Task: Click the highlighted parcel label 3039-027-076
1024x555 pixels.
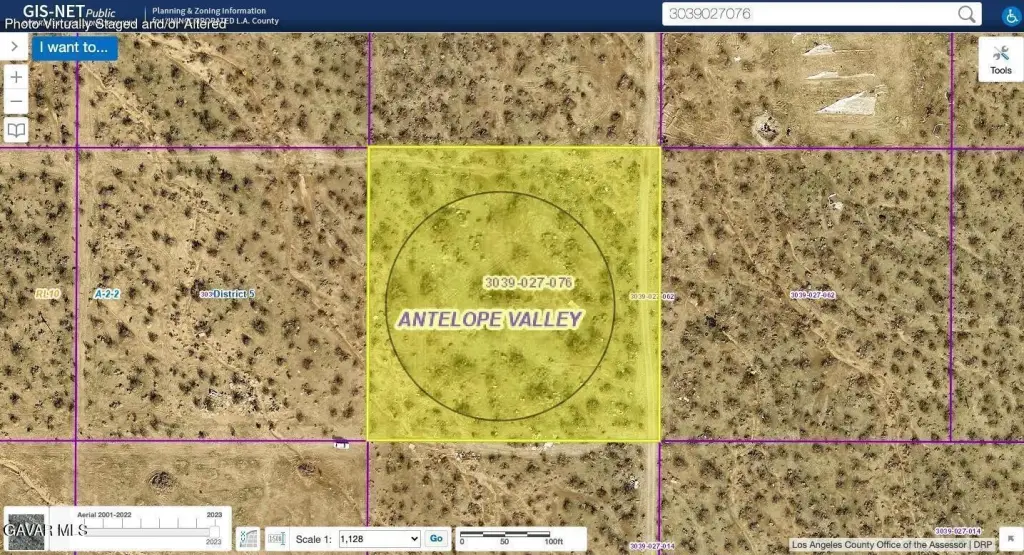Action: (527, 283)
